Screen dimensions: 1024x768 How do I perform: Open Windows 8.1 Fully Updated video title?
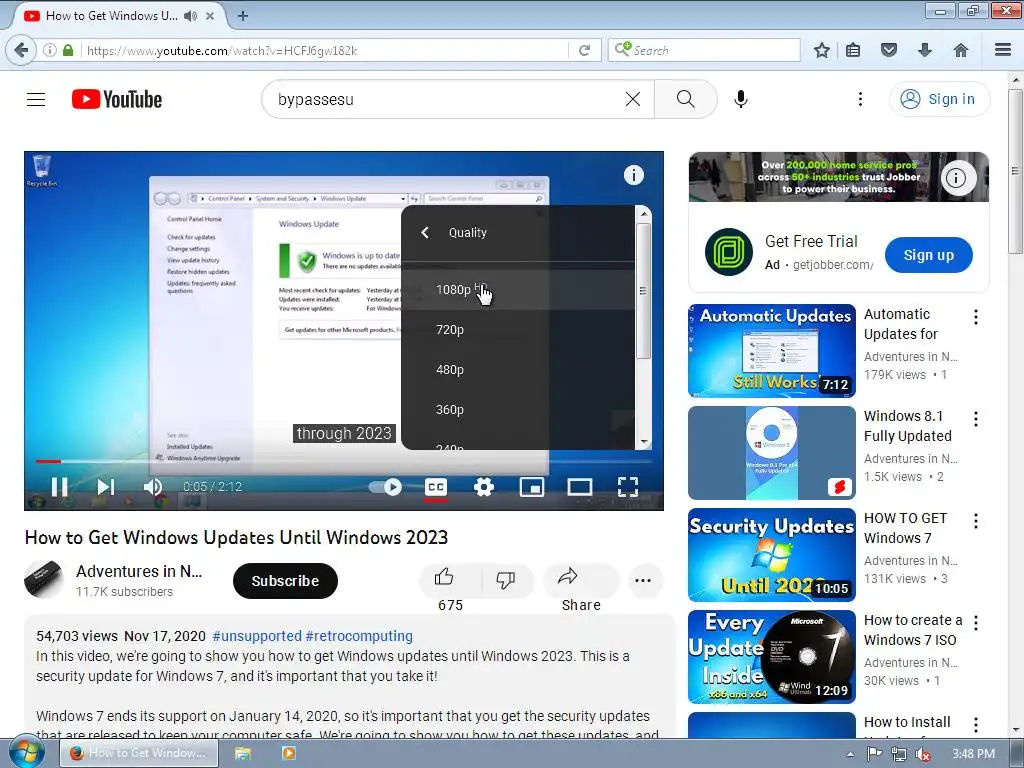pyautogui.click(x=907, y=426)
